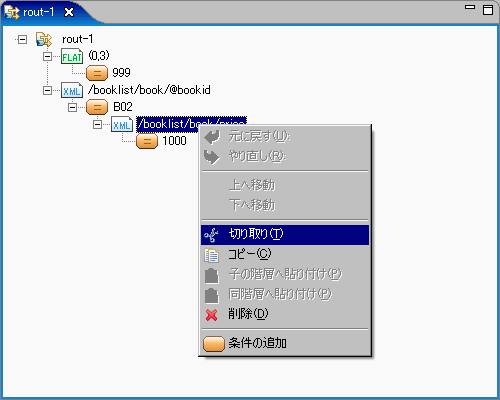Click the XML icon for /booklist/book/@bookid
The height and width of the screenshot is (400, 500).
[72, 90]
